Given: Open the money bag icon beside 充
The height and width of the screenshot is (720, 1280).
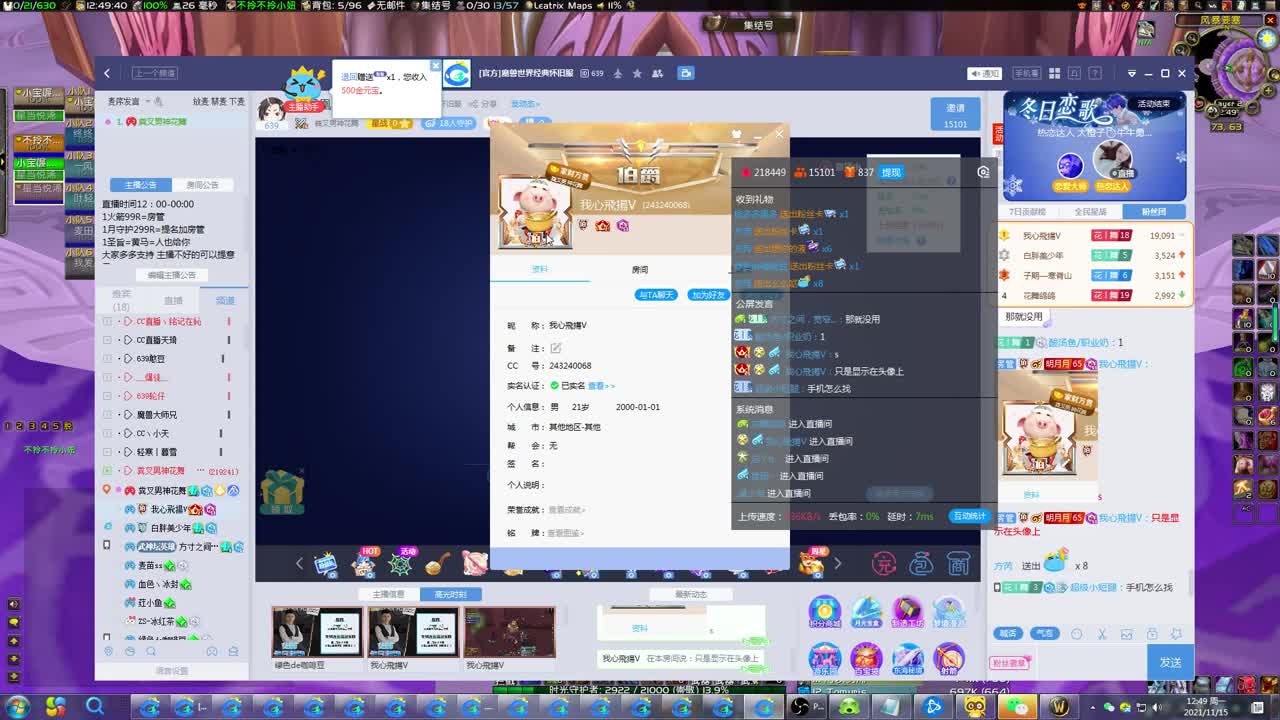Looking at the screenshot, I should (x=921, y=564).
